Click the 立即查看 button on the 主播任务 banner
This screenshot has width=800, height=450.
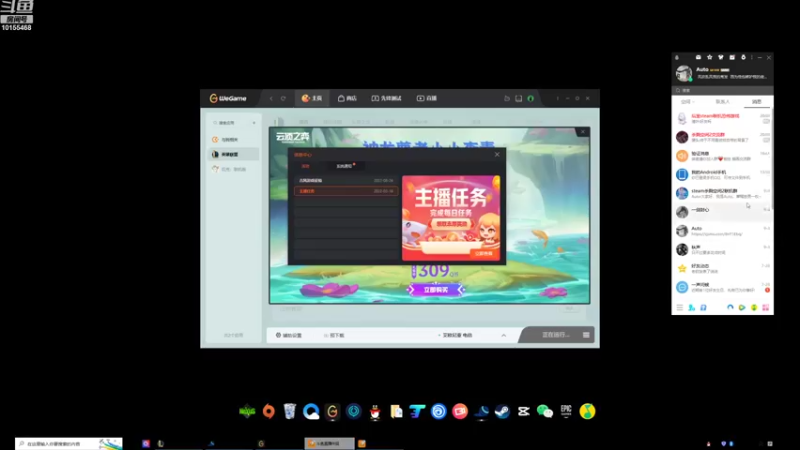[x=484, y=253]
